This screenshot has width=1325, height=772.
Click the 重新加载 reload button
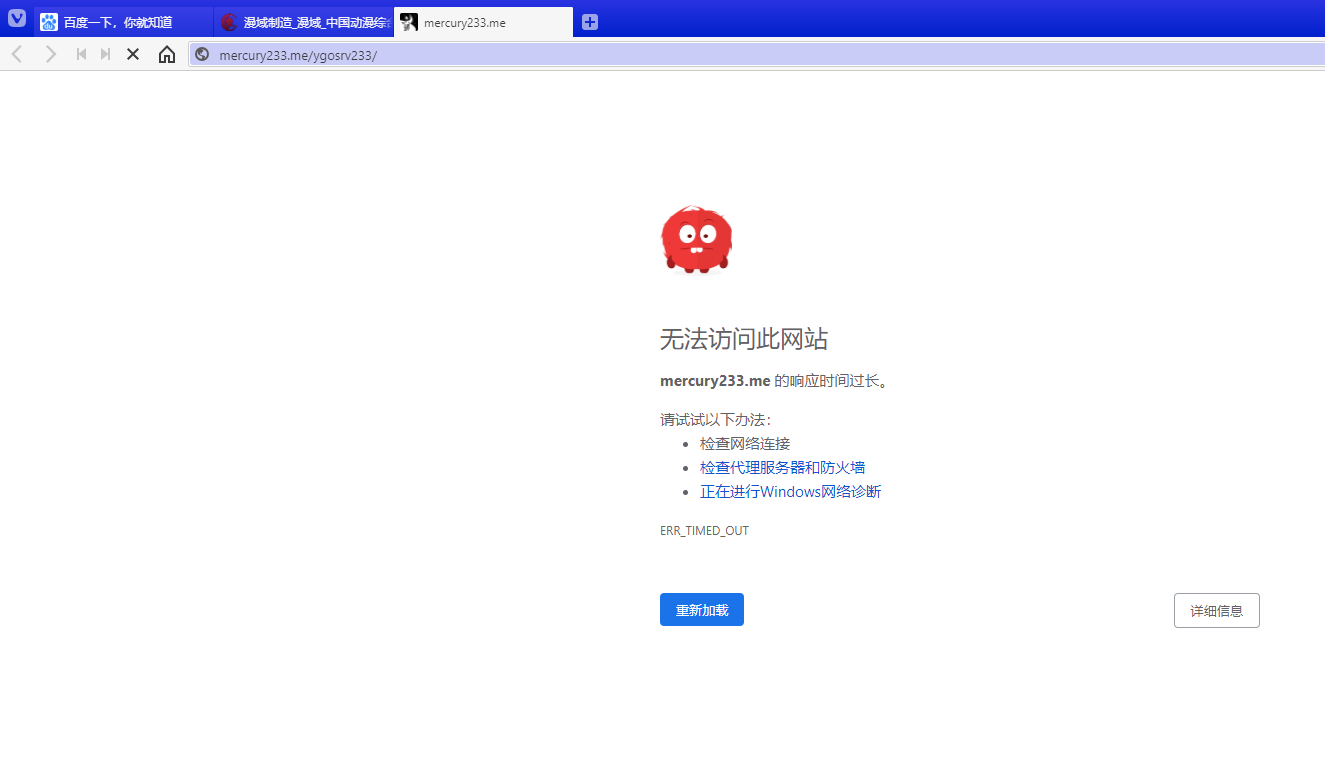(x=701, y=609)
